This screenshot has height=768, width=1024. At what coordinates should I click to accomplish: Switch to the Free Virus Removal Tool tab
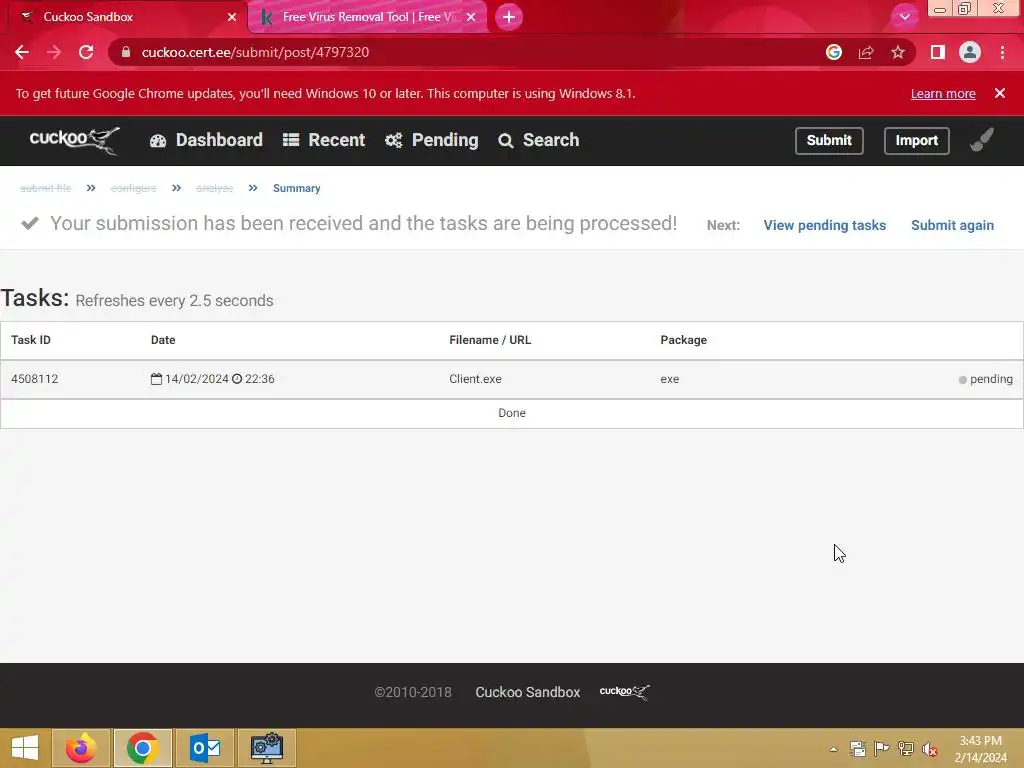[x=369, y=17]
